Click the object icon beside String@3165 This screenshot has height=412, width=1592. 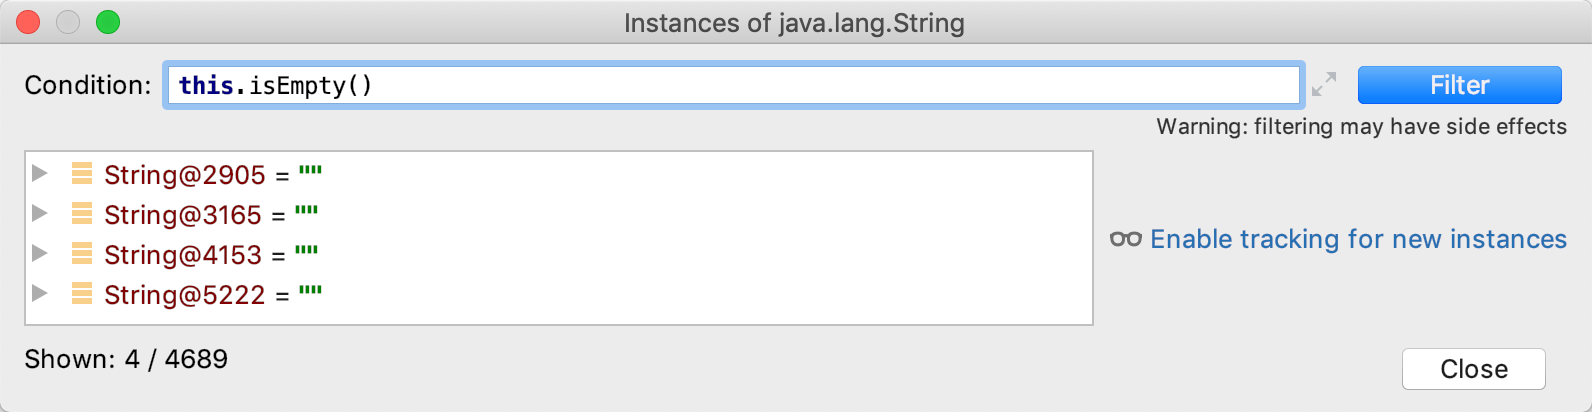82,214
